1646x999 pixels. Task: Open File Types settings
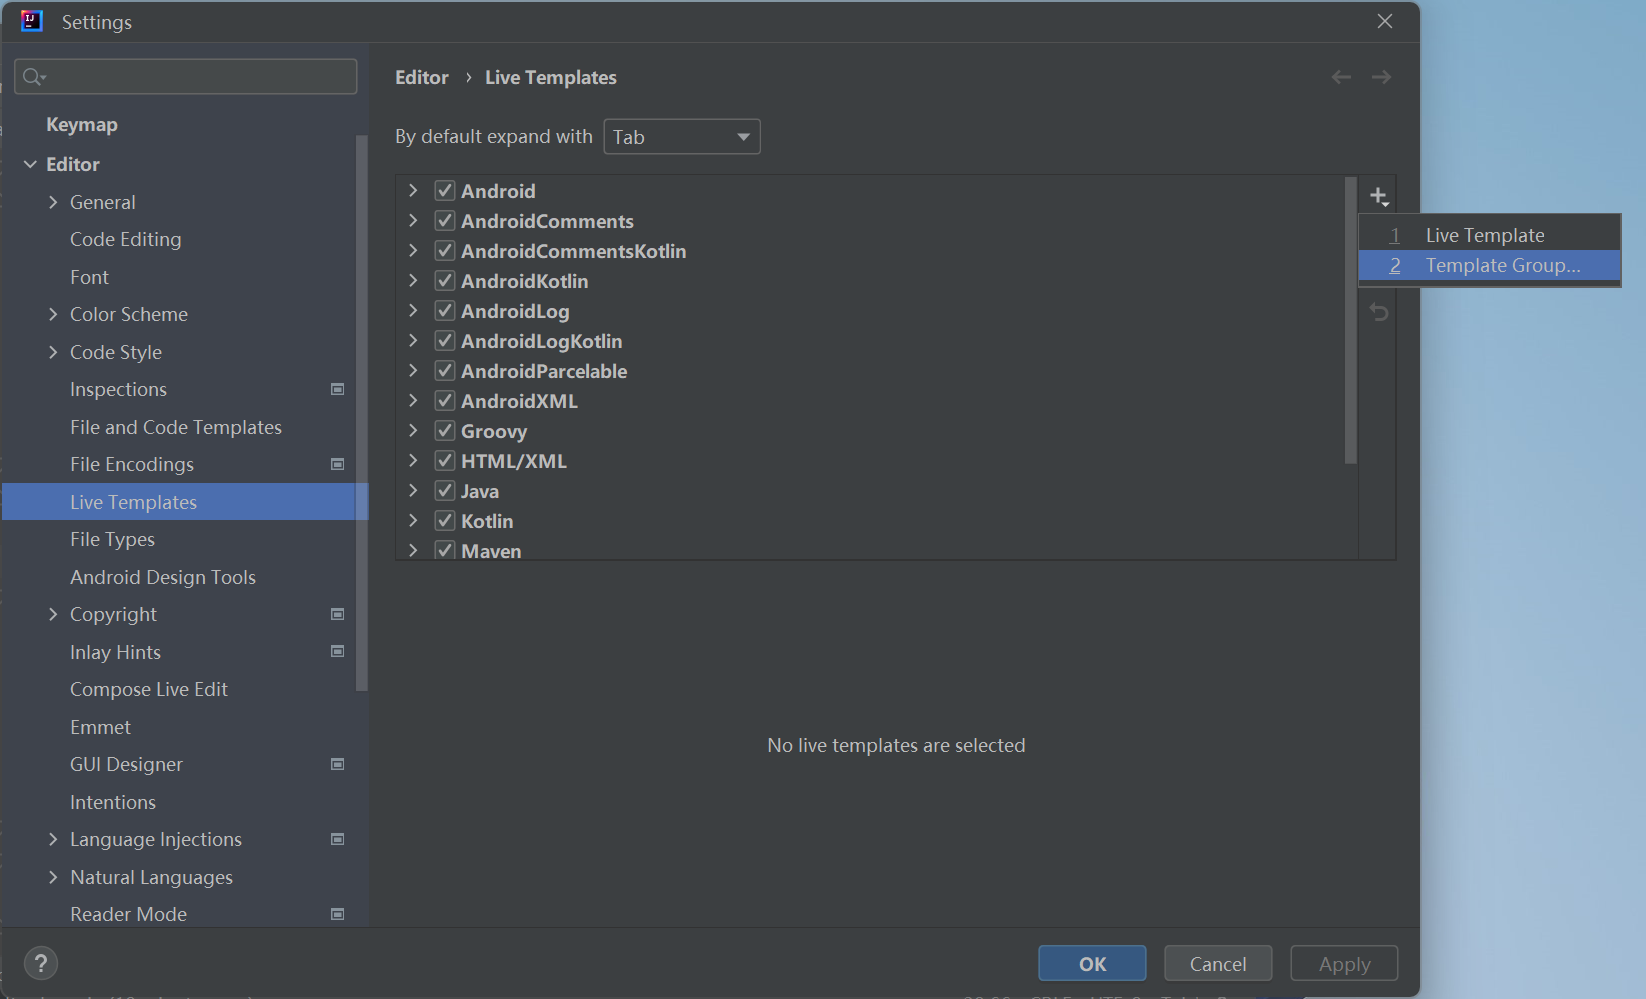112,539
